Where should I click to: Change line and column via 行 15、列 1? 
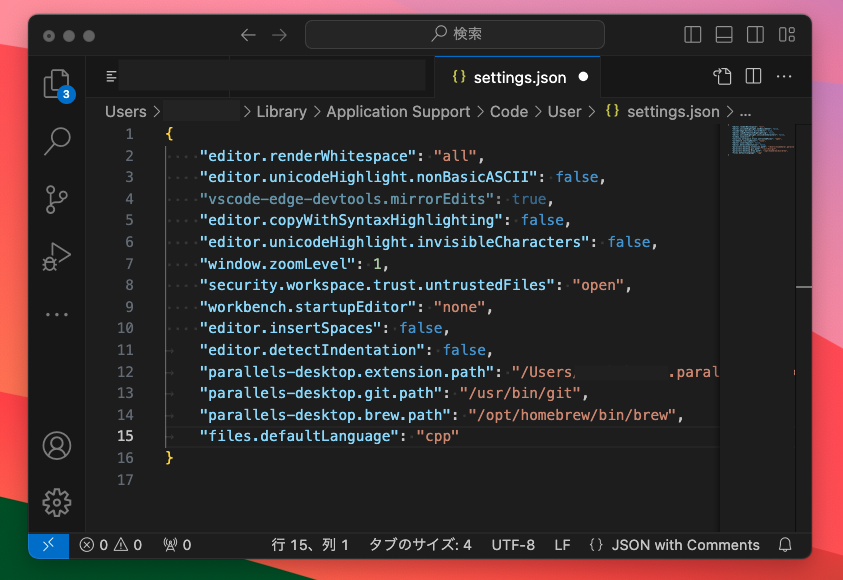point(310,545)
